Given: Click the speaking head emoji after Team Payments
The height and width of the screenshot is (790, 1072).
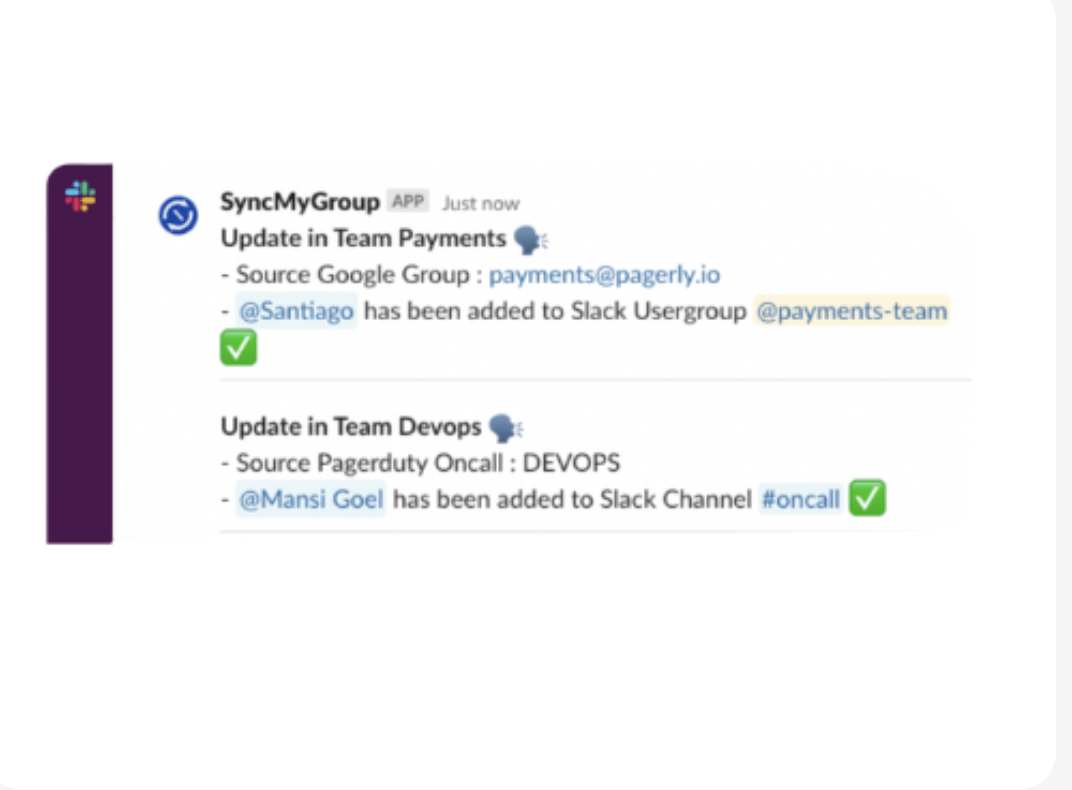Looking at the screenshot, I should [531, 240].
